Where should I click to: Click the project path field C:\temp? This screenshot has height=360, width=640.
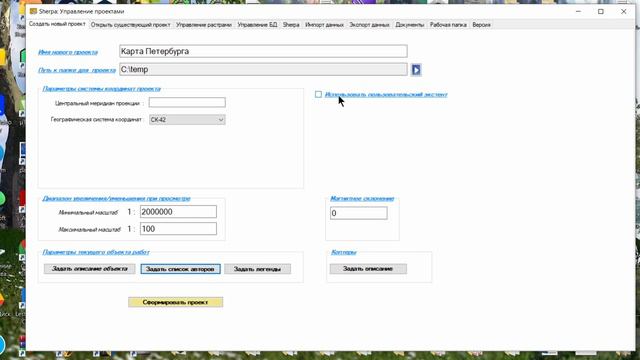(263, 69)
